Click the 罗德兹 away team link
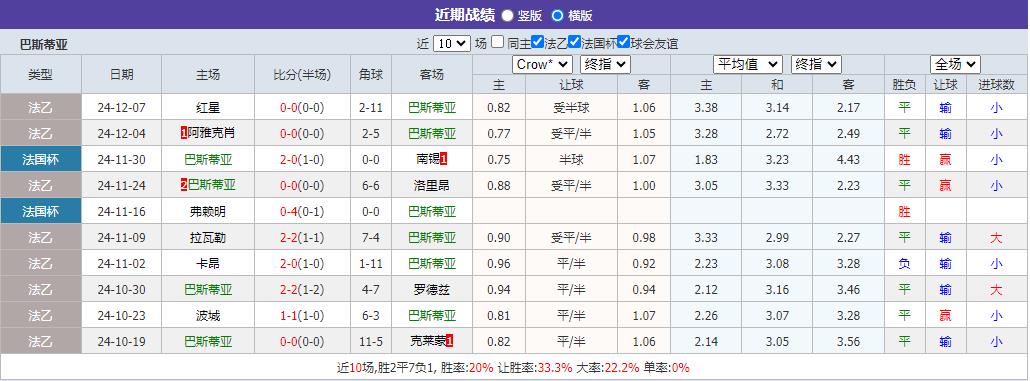 (432, 290)
